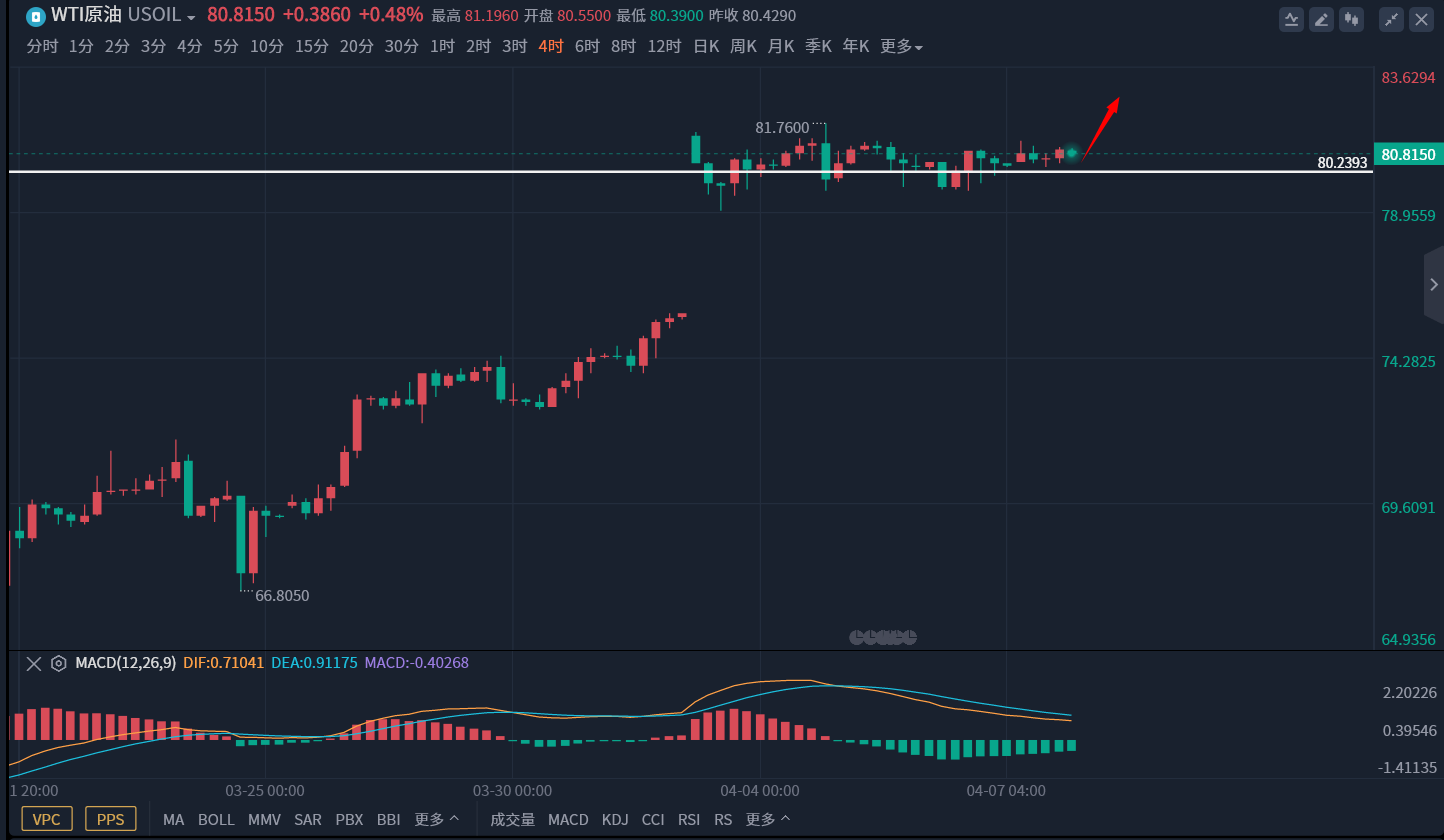Switch to 1时 timeframe
This screenshot has width=1444, height=840.
[442, 46]
